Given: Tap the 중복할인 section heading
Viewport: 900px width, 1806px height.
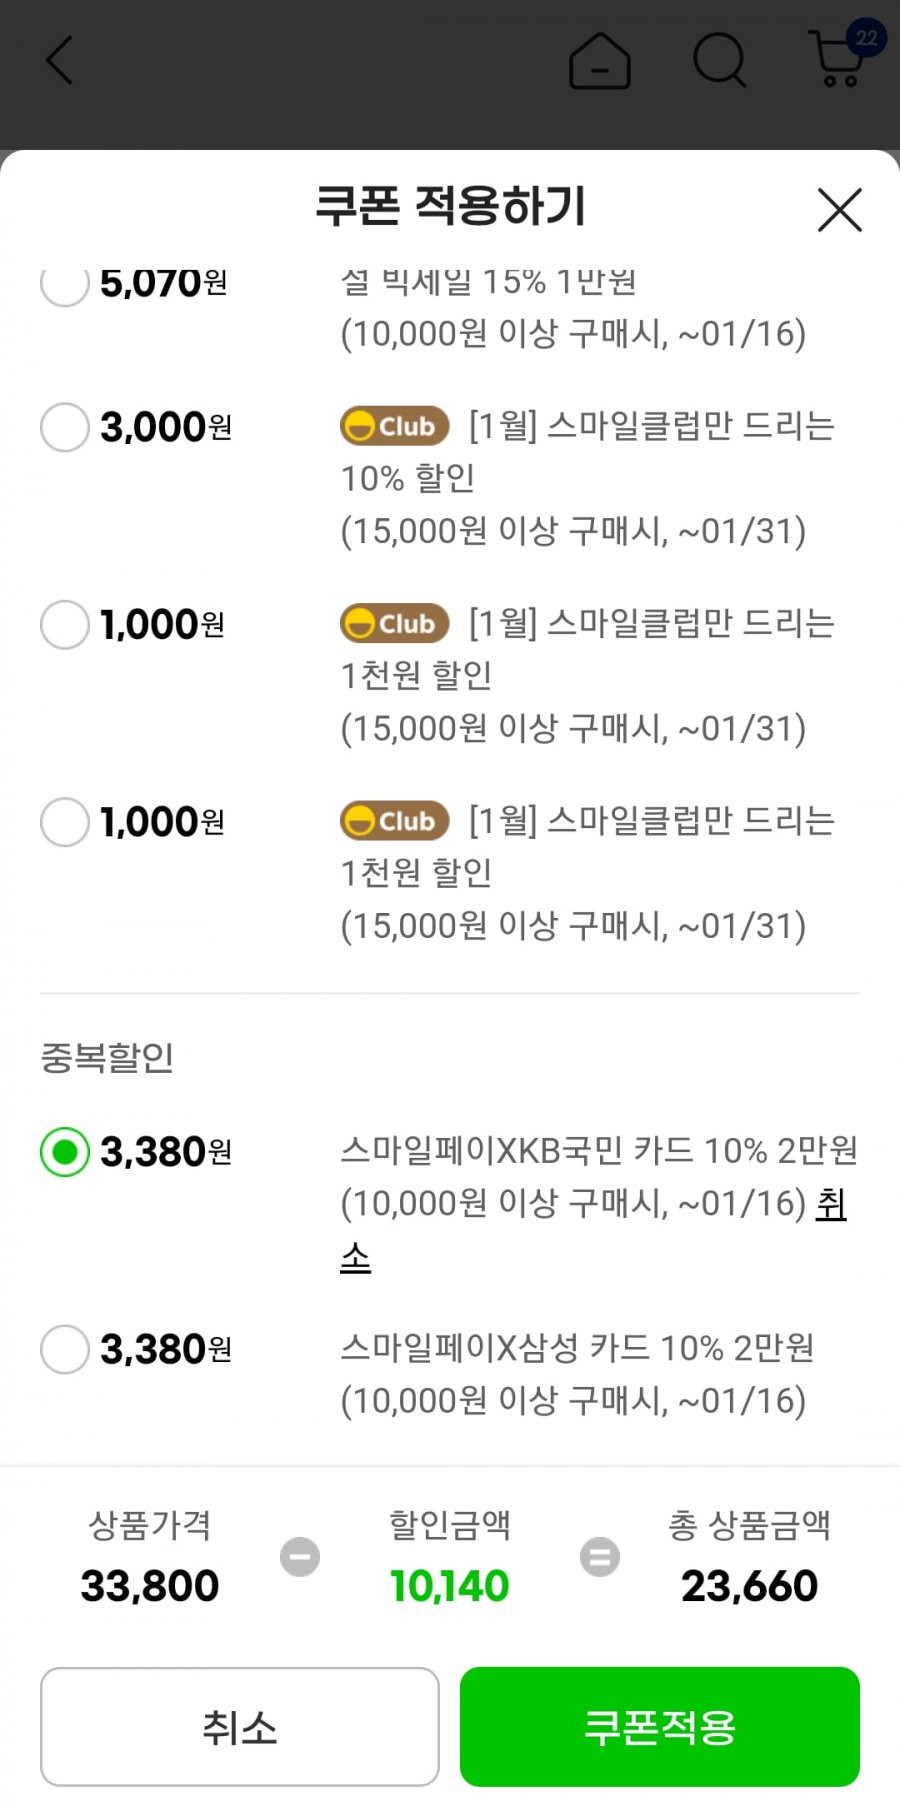Looking at the screenshot, I should (x=107, y=1057).
